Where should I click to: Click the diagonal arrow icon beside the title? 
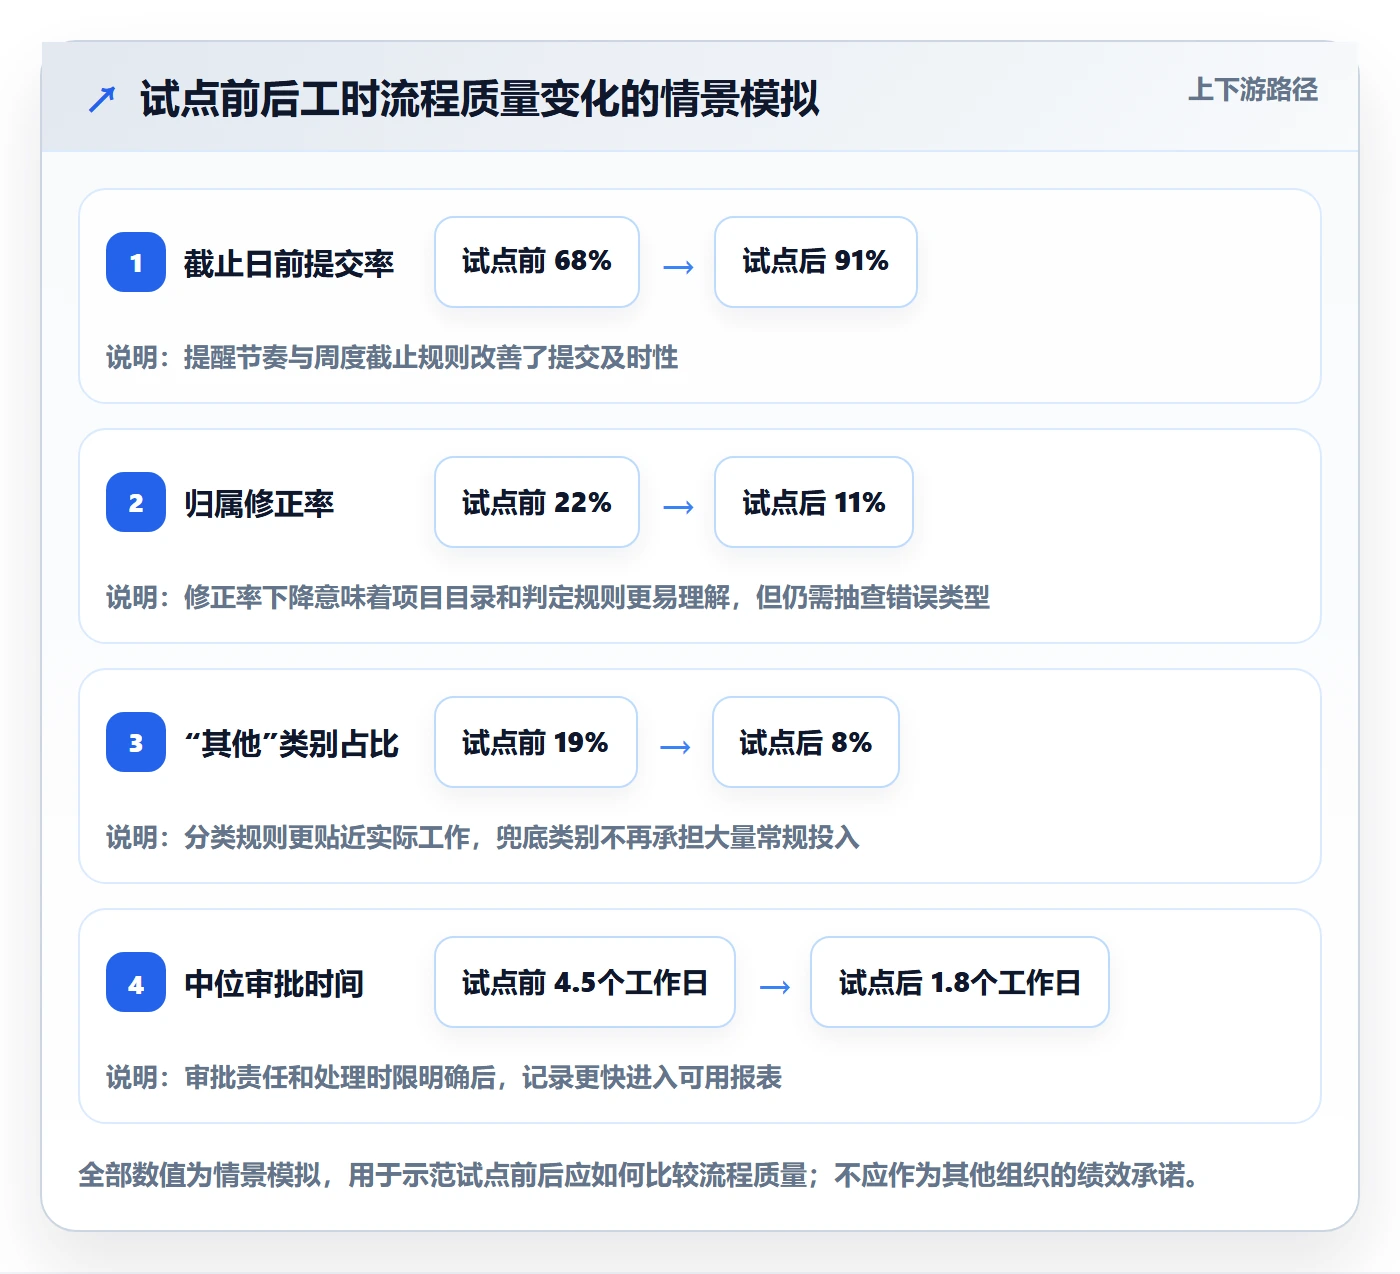pyautogui.click(x=102, y=99)
